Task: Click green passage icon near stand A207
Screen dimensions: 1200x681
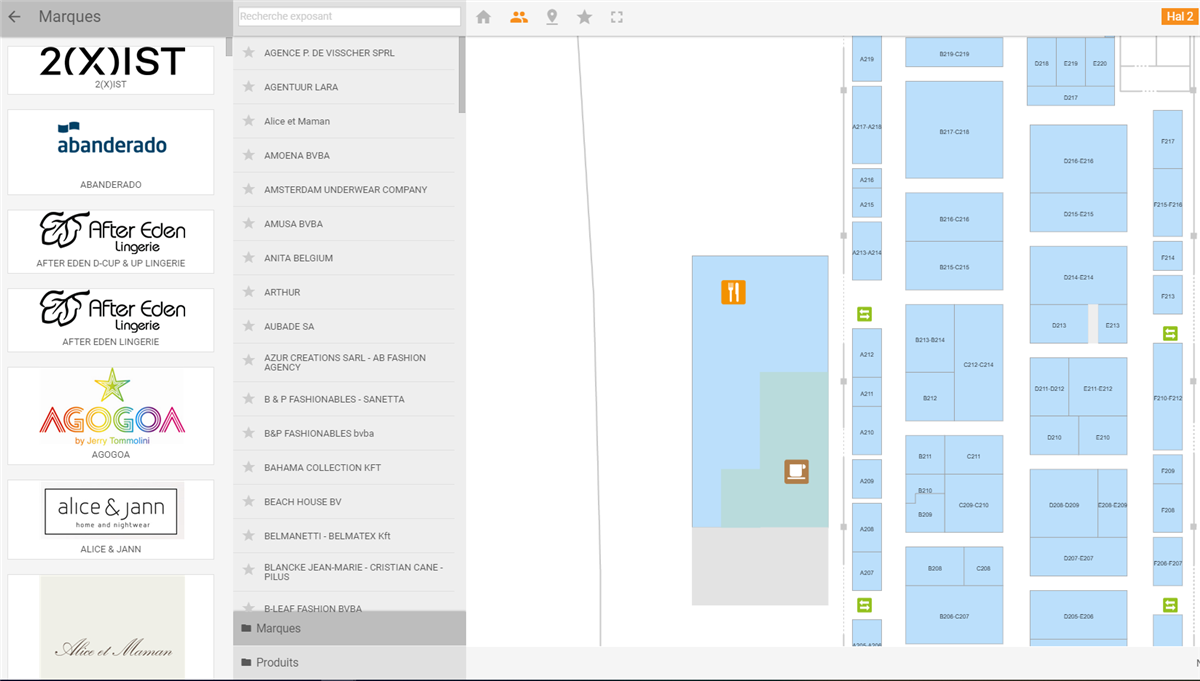Action: tap(865, 604)
